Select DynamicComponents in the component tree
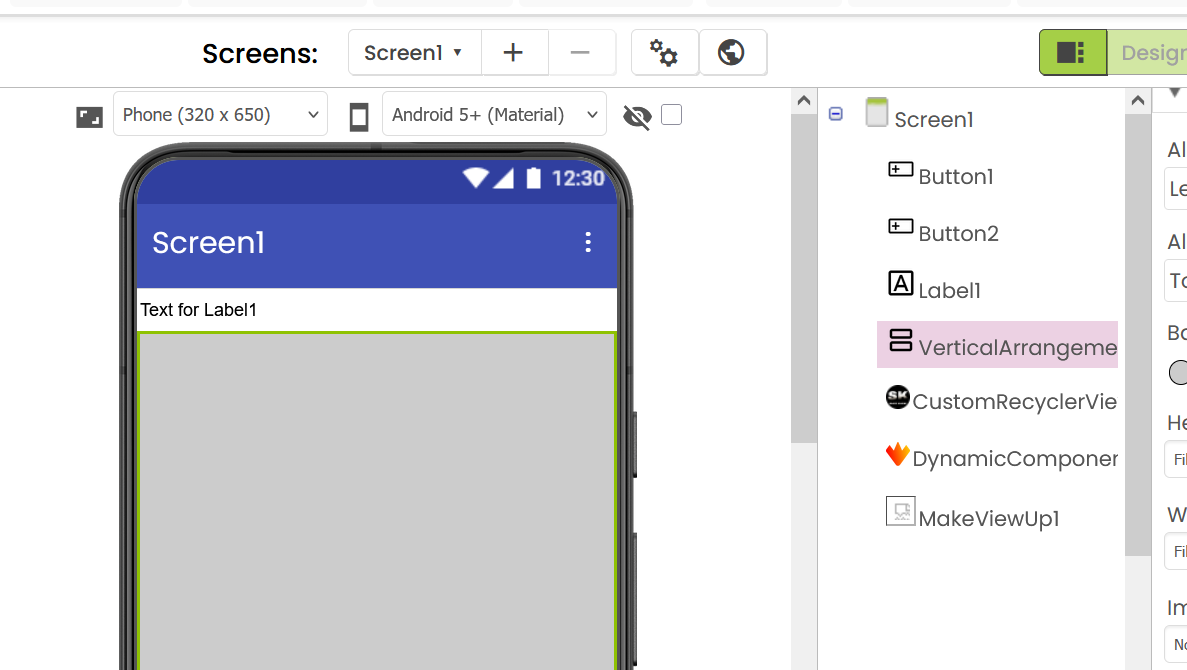 click(x=1015, y=459)
